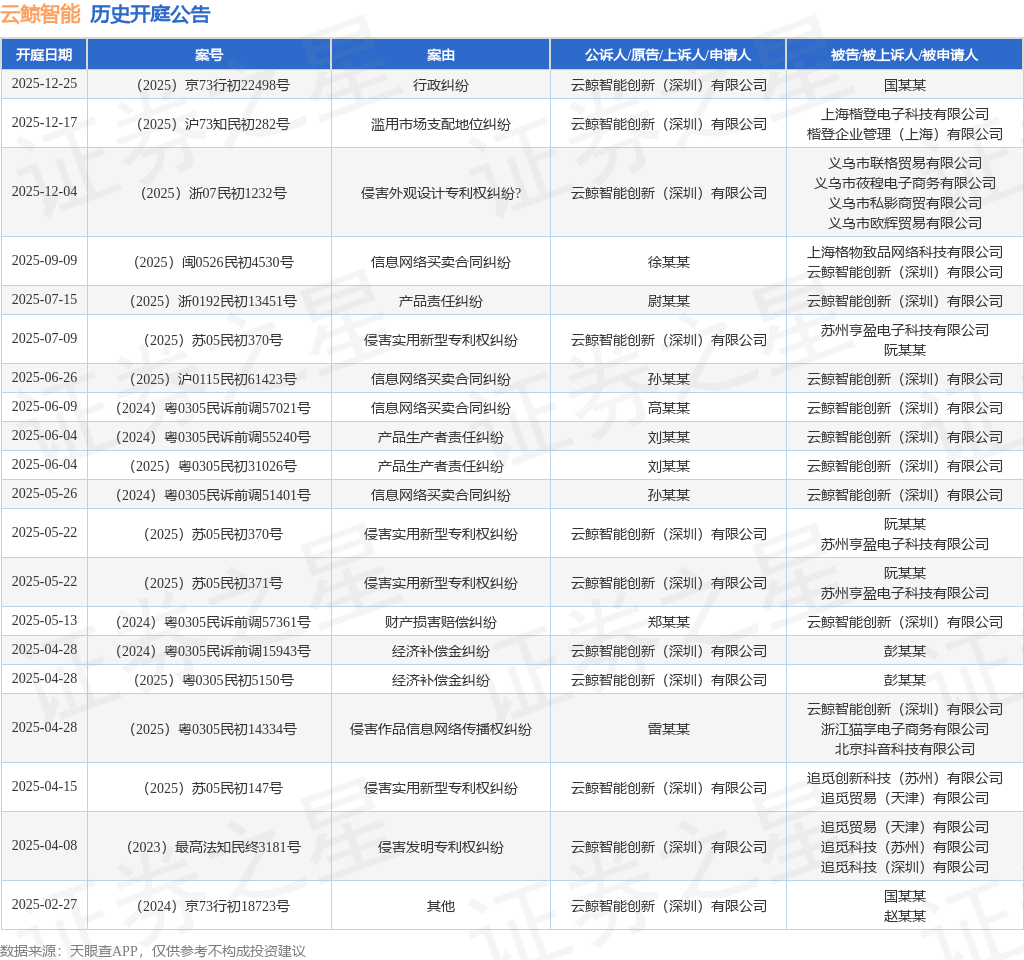Select date cell 2025-02-27
This screenshot has height=960, width=1024.
click(44, 904)
